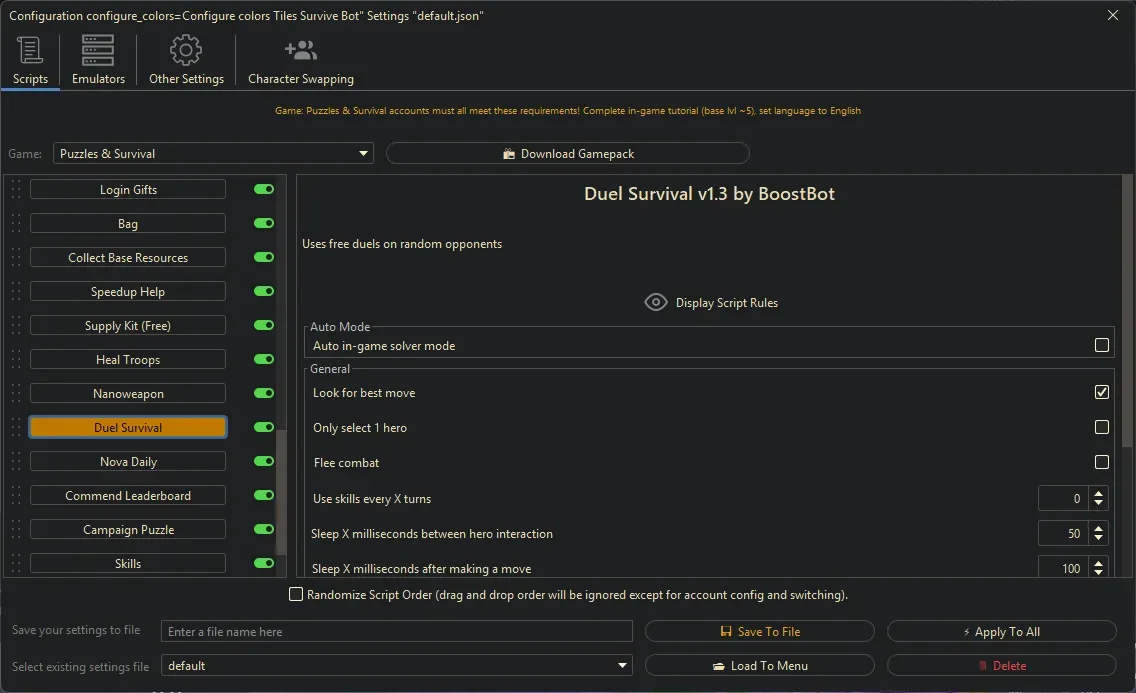
Task: Open the existing settings file dropdown
Action: pyautogui.click(x=623, y=665)
